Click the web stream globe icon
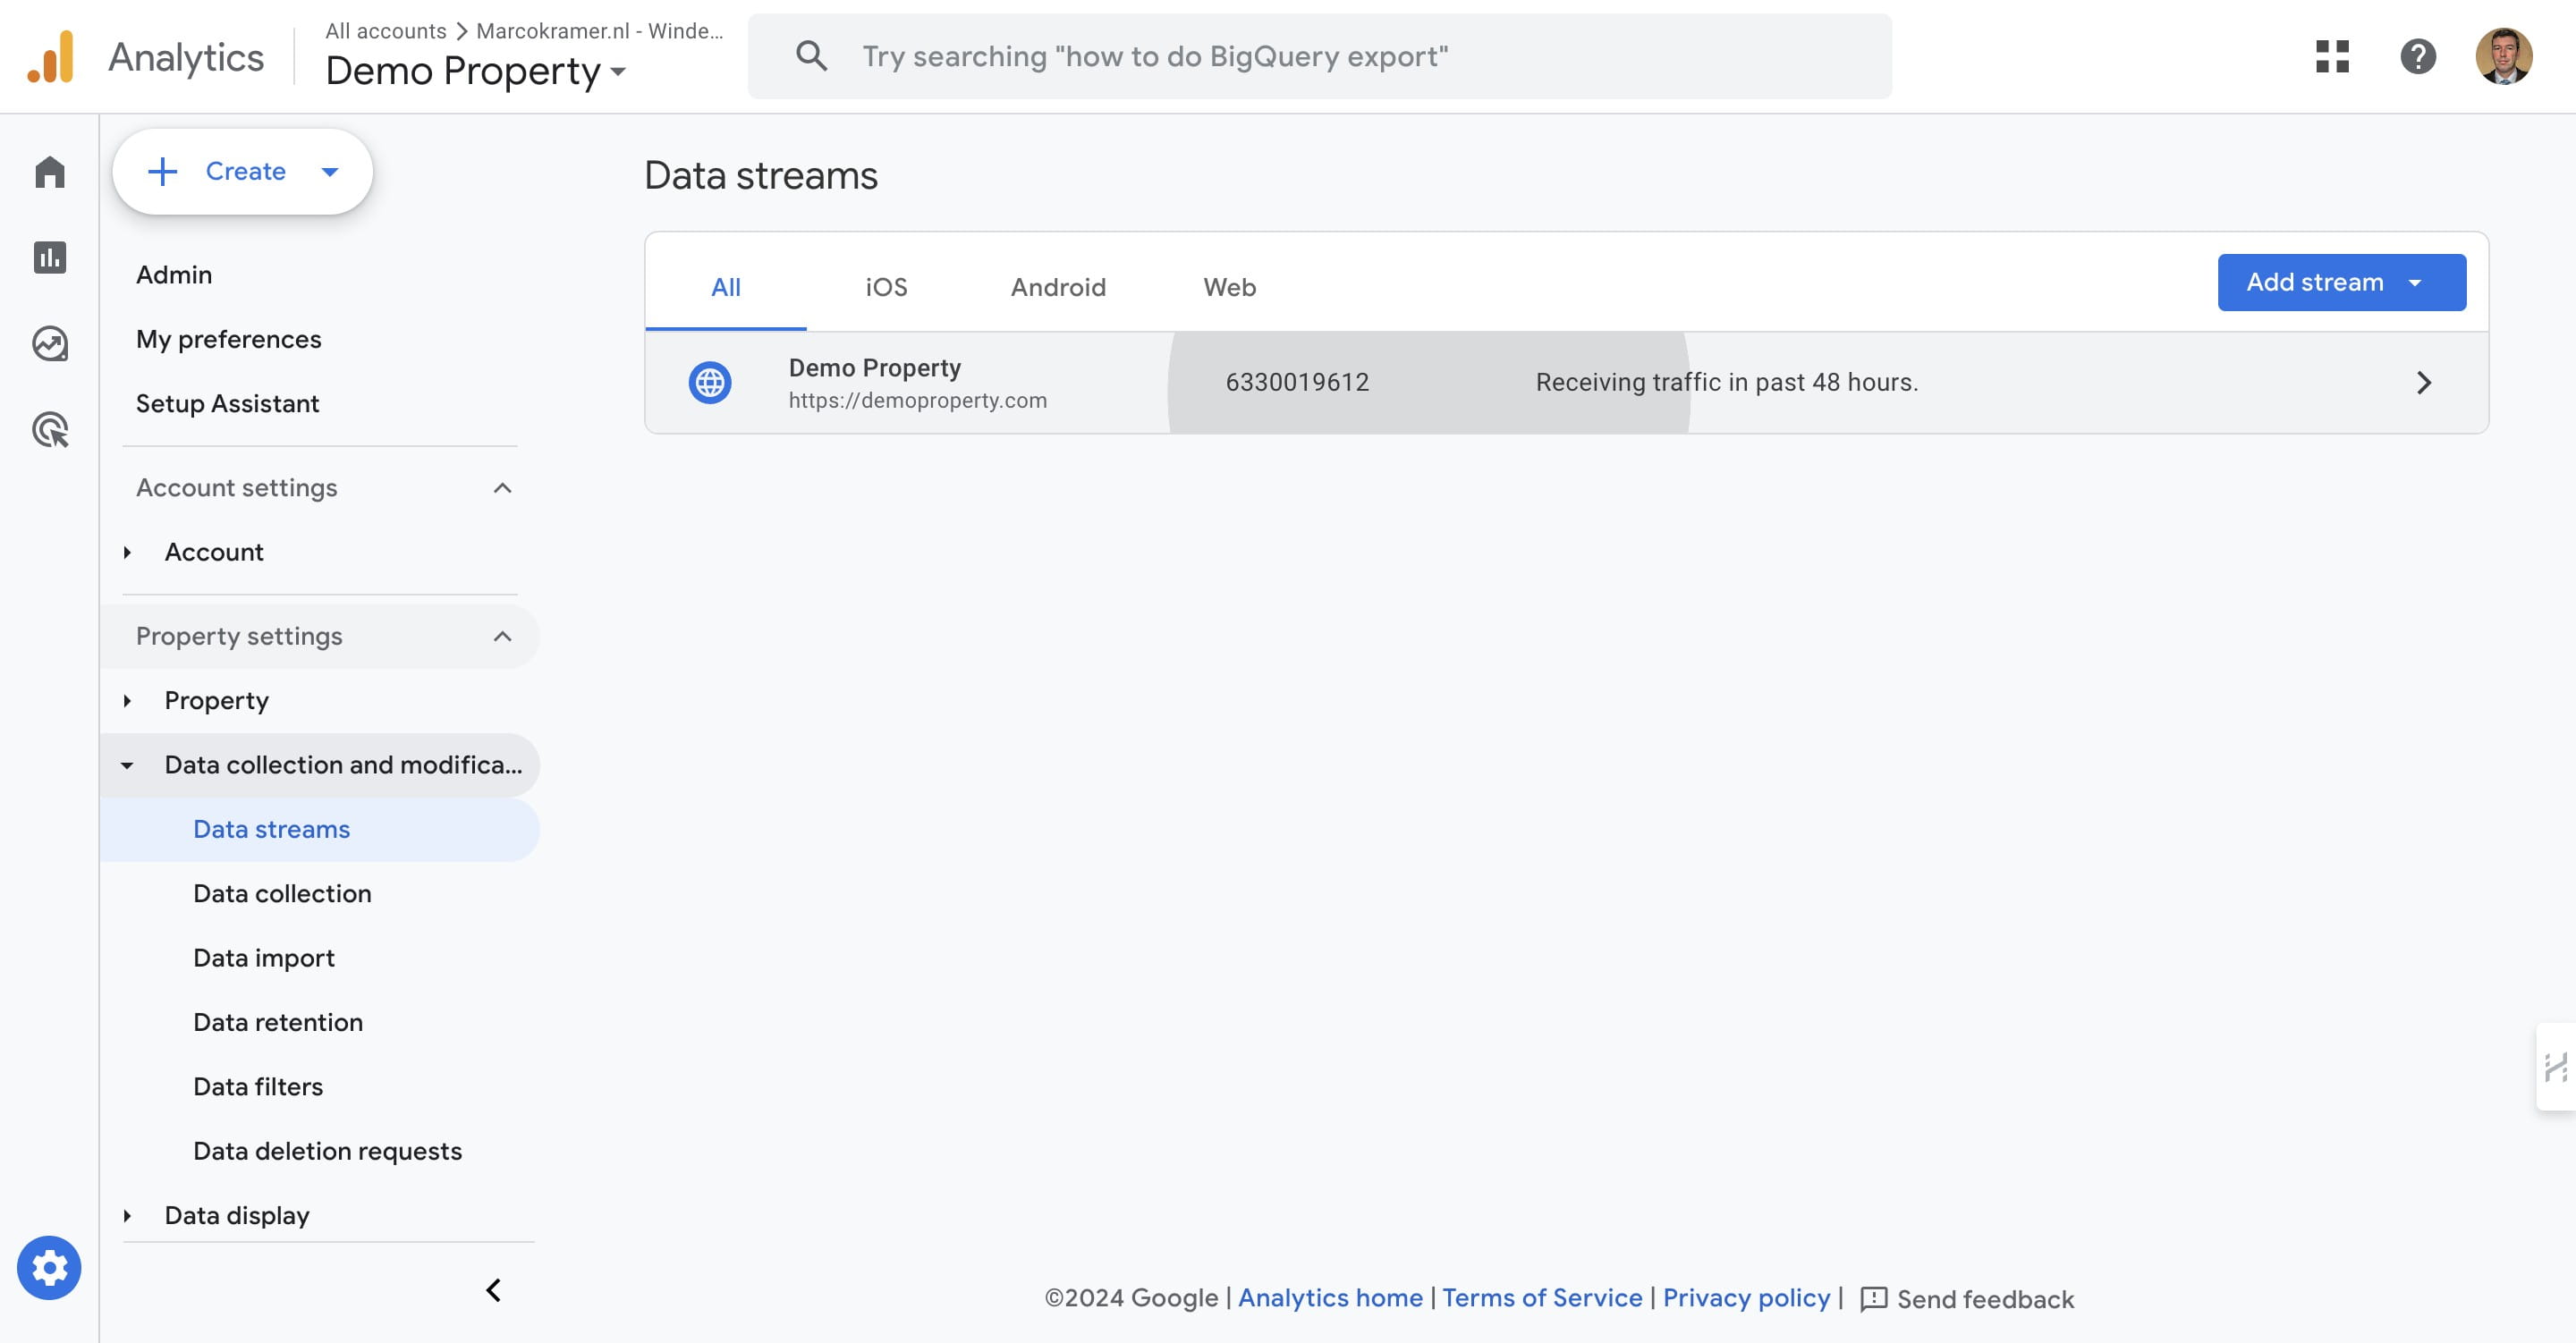The height and width of the screenshot is (1343, 2576). (x=710, y=382)
